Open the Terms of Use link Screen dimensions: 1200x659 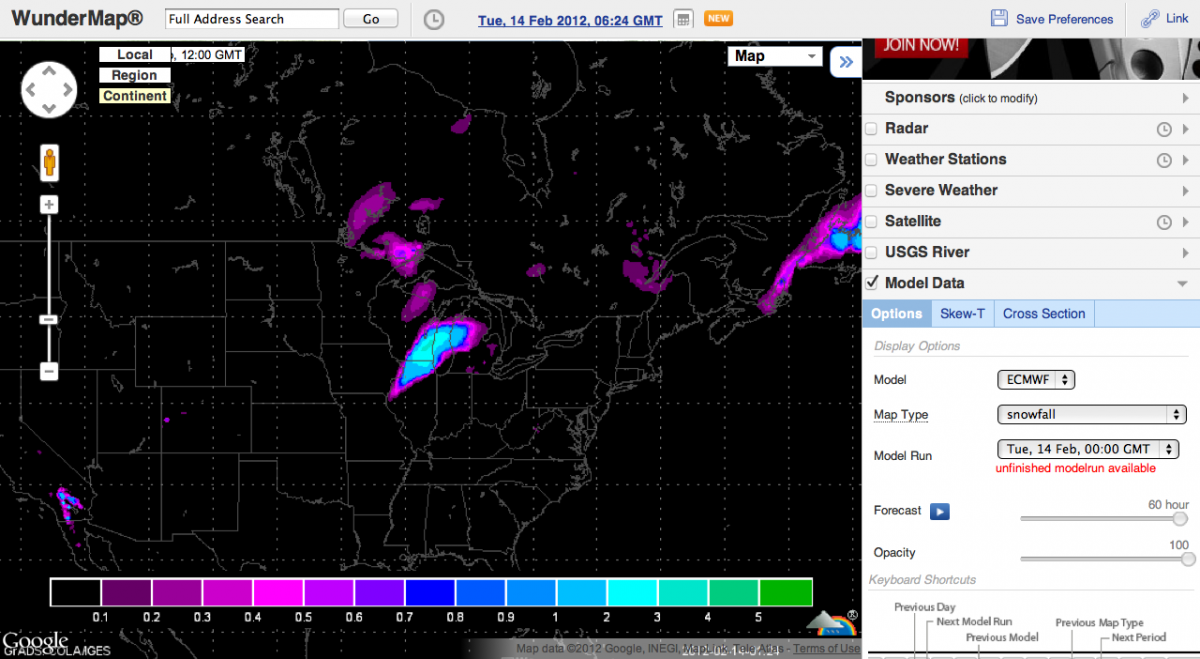coord(826,649)
